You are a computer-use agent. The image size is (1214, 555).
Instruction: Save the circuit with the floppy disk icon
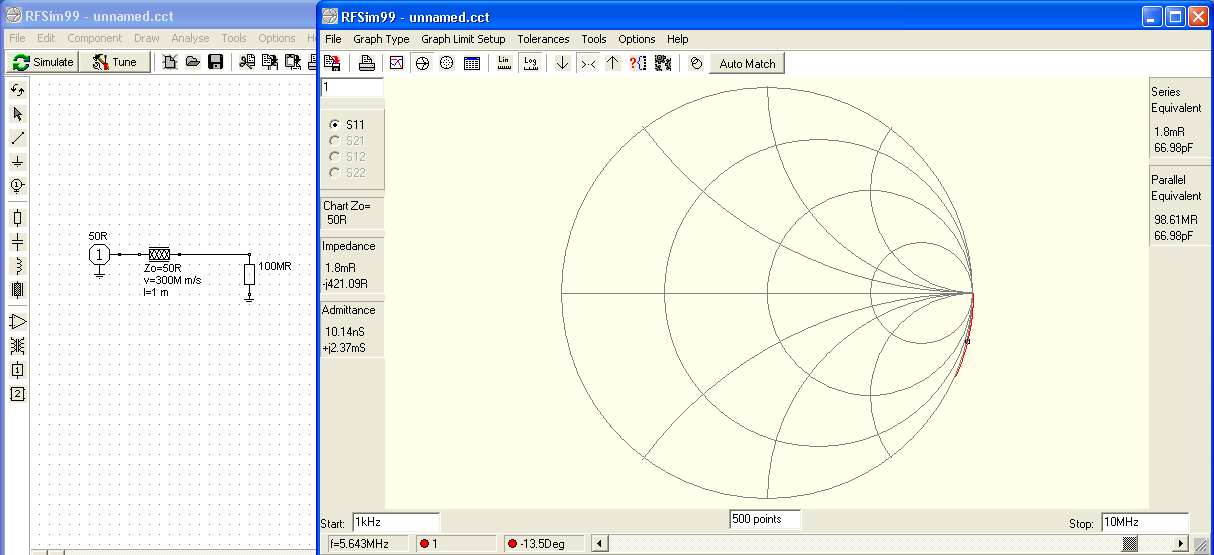pyautogui.click(x=215, y=62)
